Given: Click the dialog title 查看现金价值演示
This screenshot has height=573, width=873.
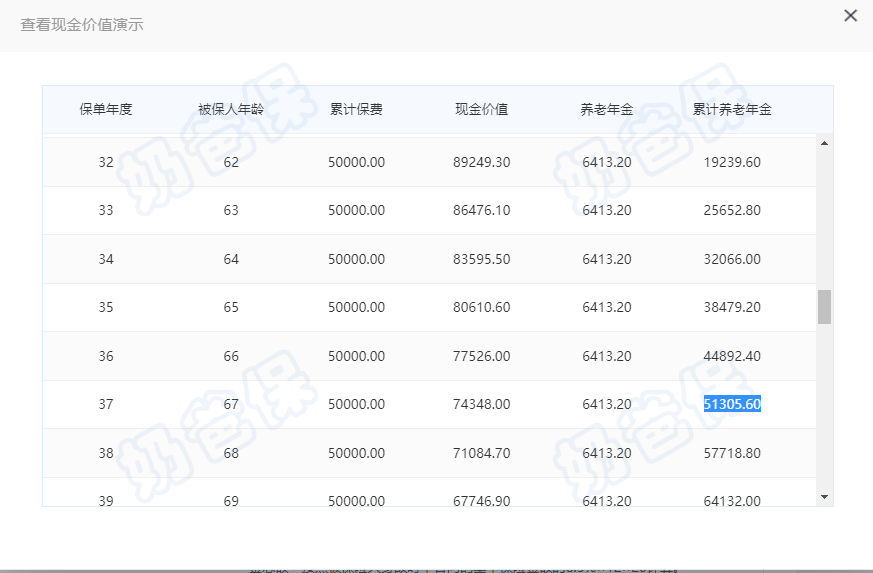Looking at the screenshot, I should click(82, 24).
